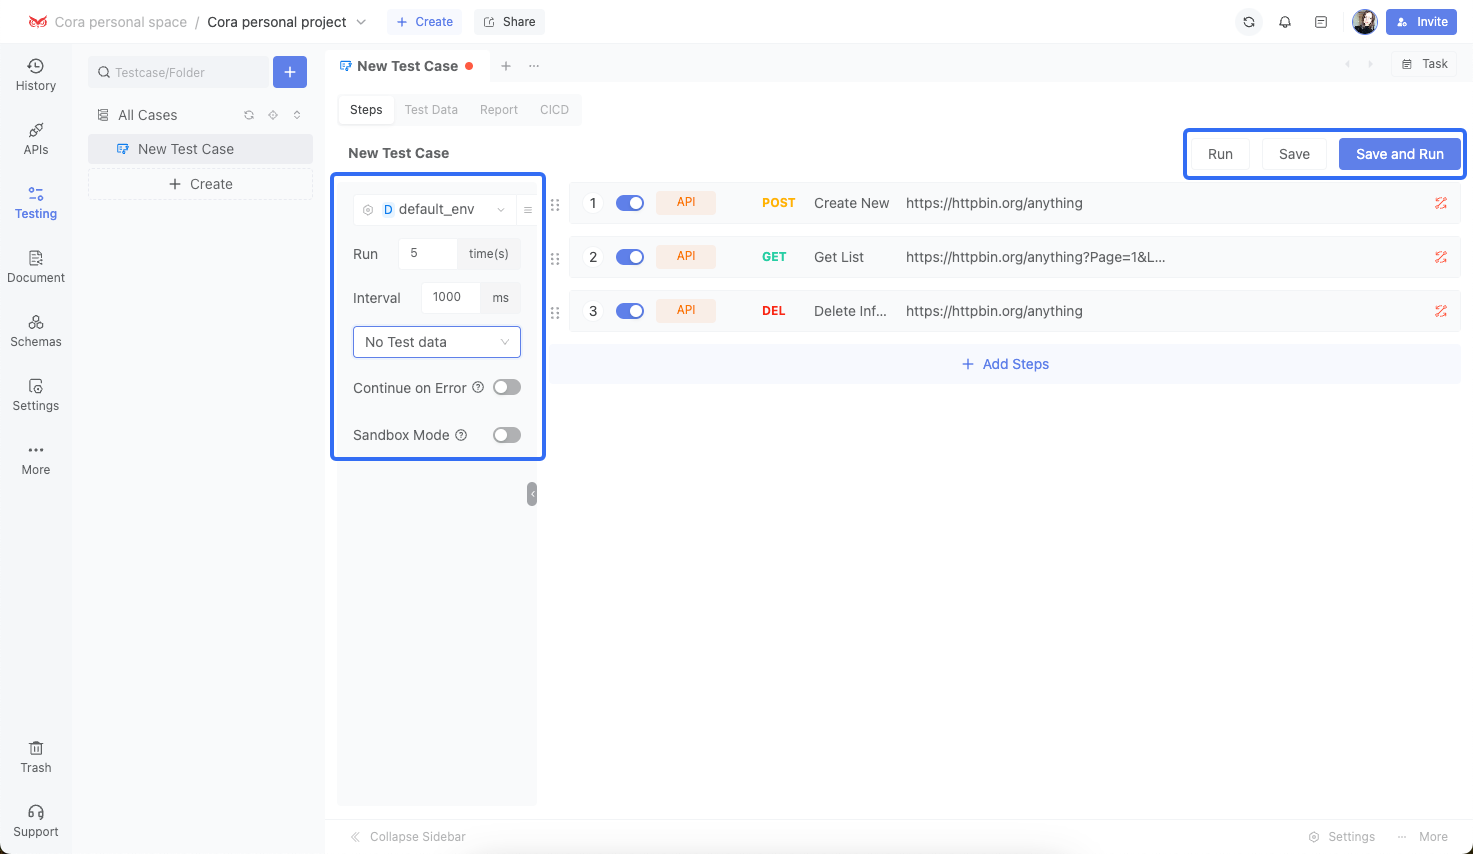Open History in the left sidebar
The image size is (1473, 854).
[x=36, y=75]
